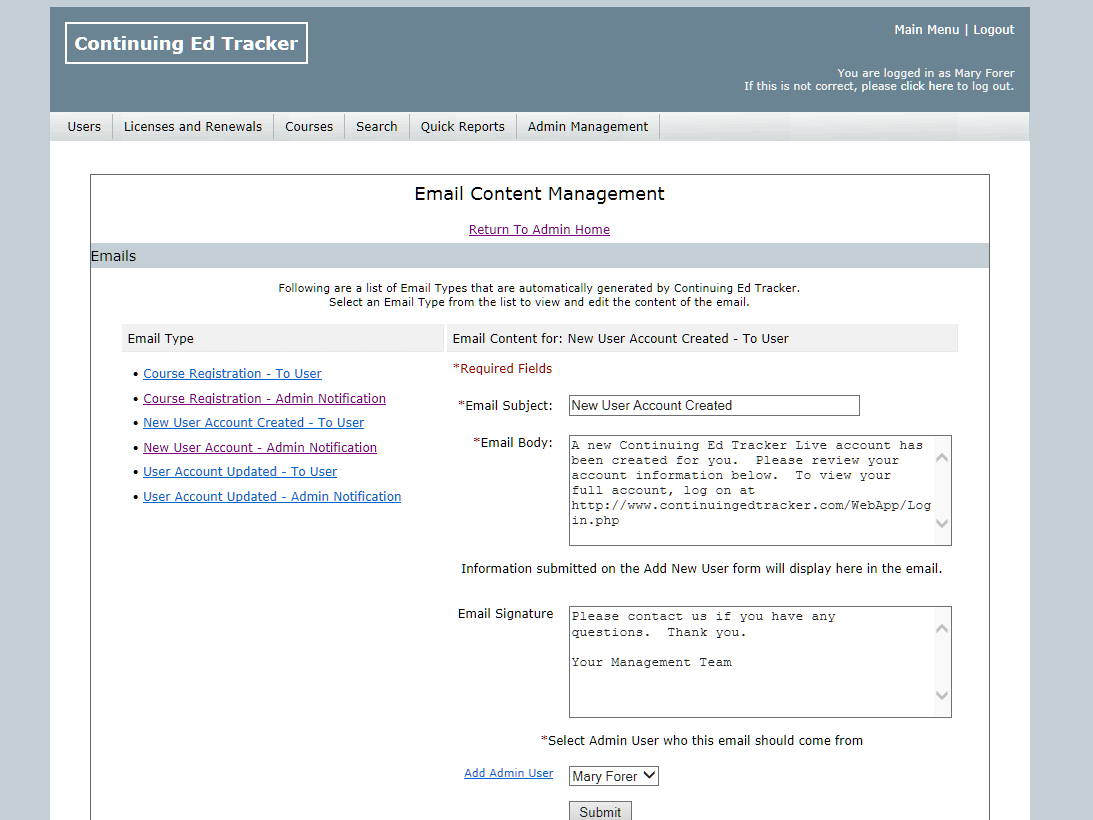Select New User Account - Admin Notification

[260, 448]
